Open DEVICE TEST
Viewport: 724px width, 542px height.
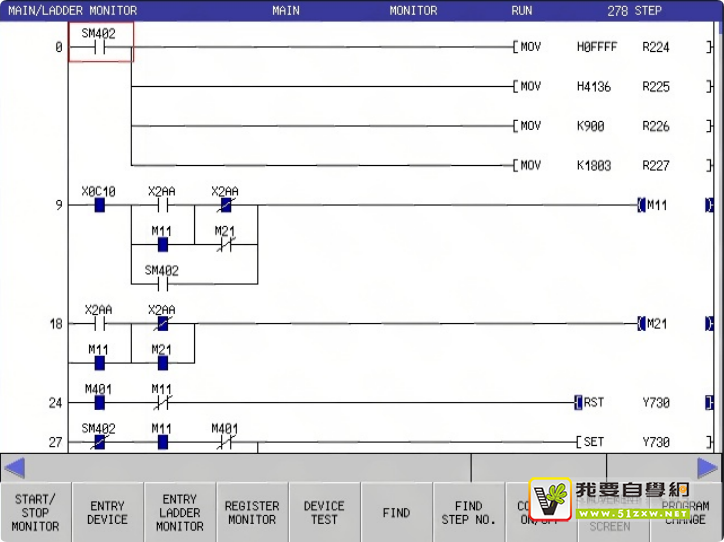point(324,512)
